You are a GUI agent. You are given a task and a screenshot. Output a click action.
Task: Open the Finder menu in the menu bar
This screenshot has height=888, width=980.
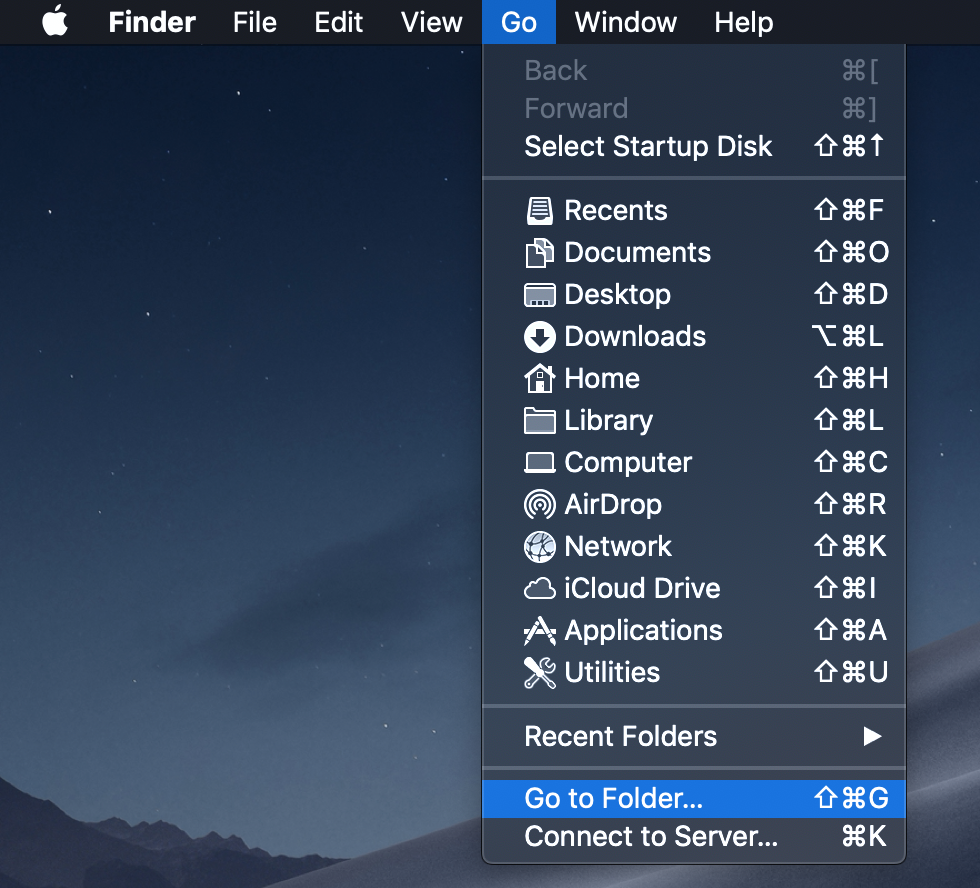[151, 22]
